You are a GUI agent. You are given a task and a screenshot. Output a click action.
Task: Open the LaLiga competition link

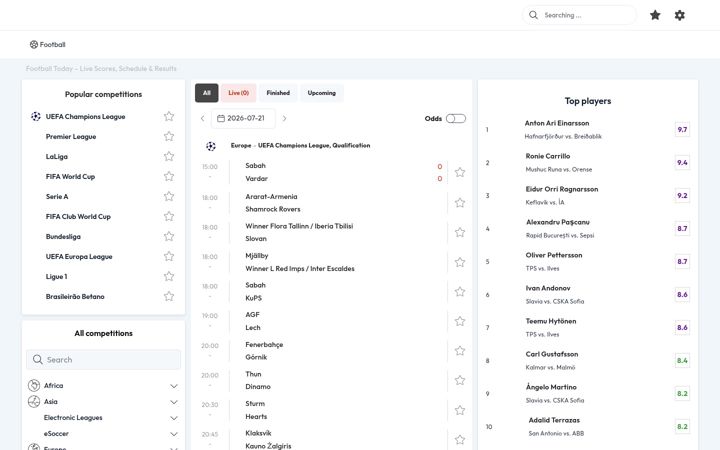[x=56, y=157]
